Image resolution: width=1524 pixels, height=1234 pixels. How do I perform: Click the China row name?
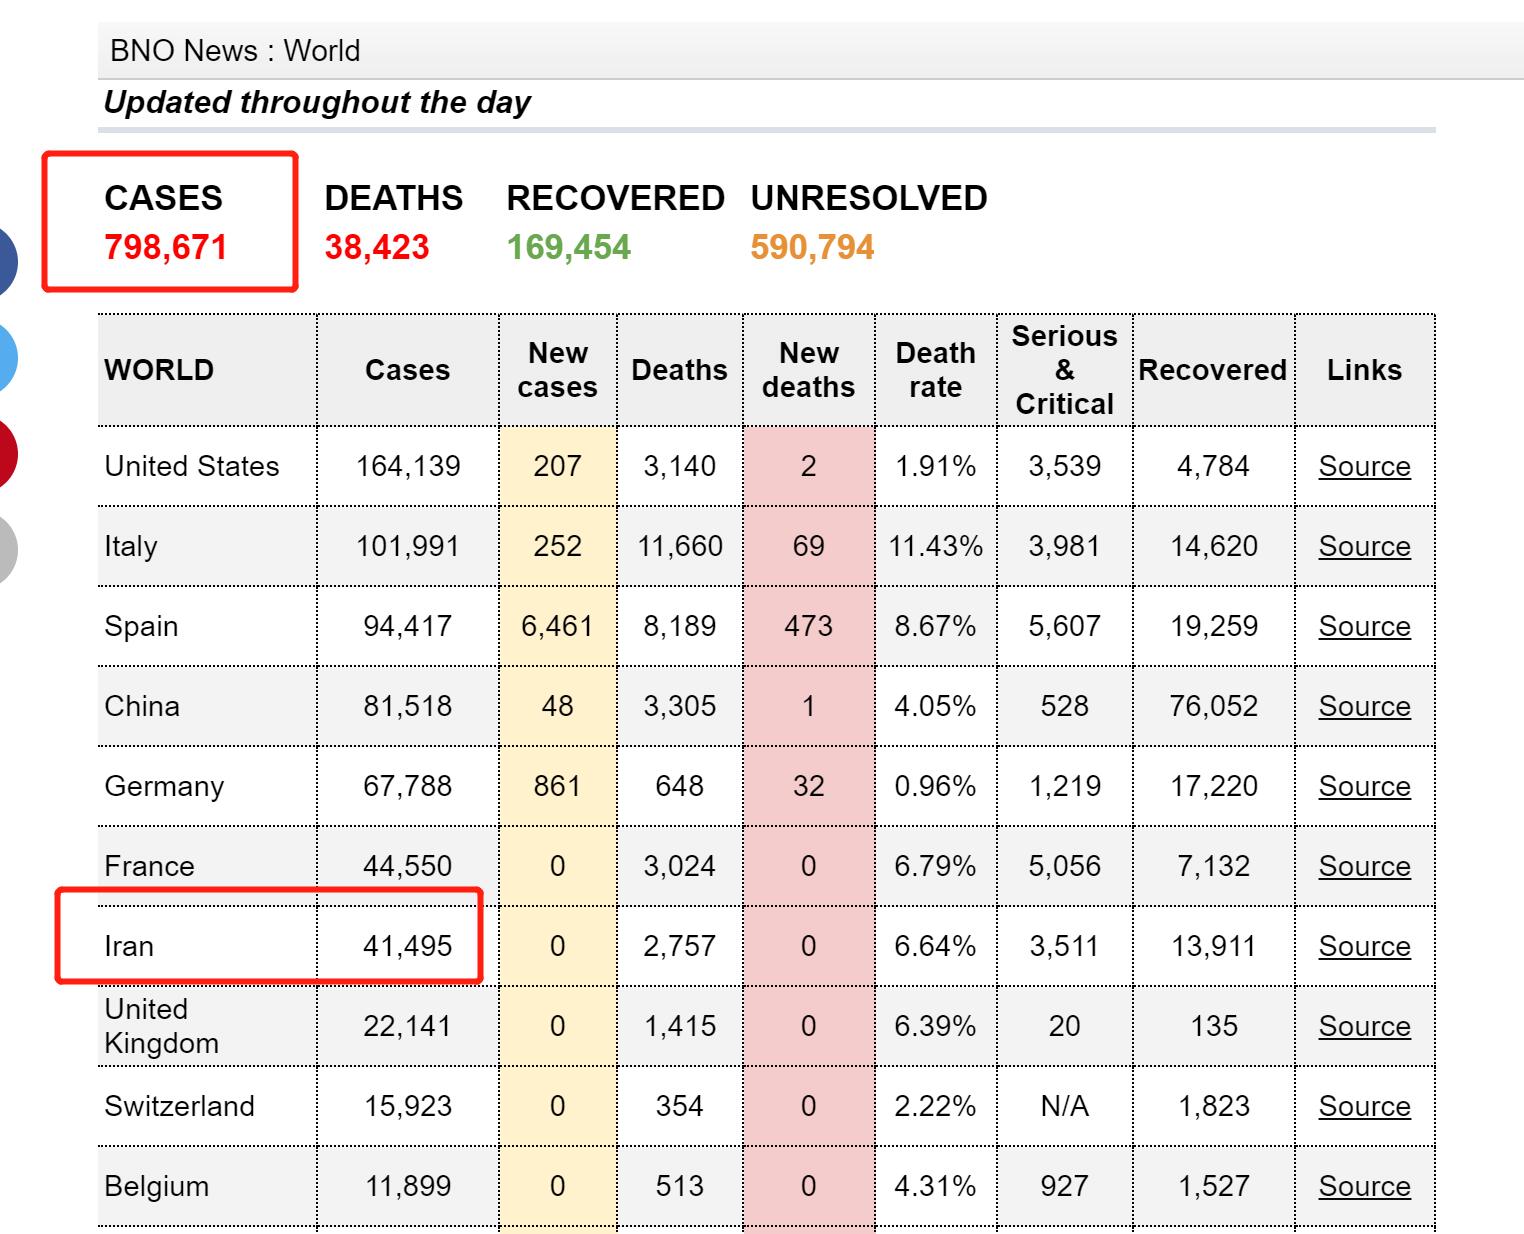[142, 706]
